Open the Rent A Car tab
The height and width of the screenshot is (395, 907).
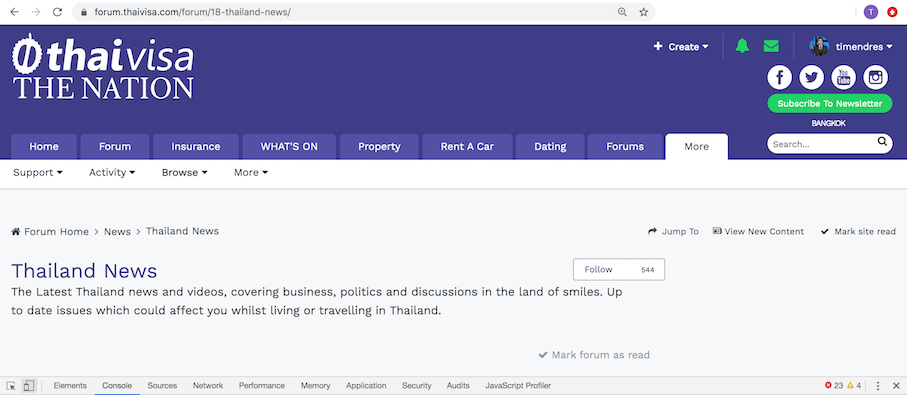click(467, 146)
